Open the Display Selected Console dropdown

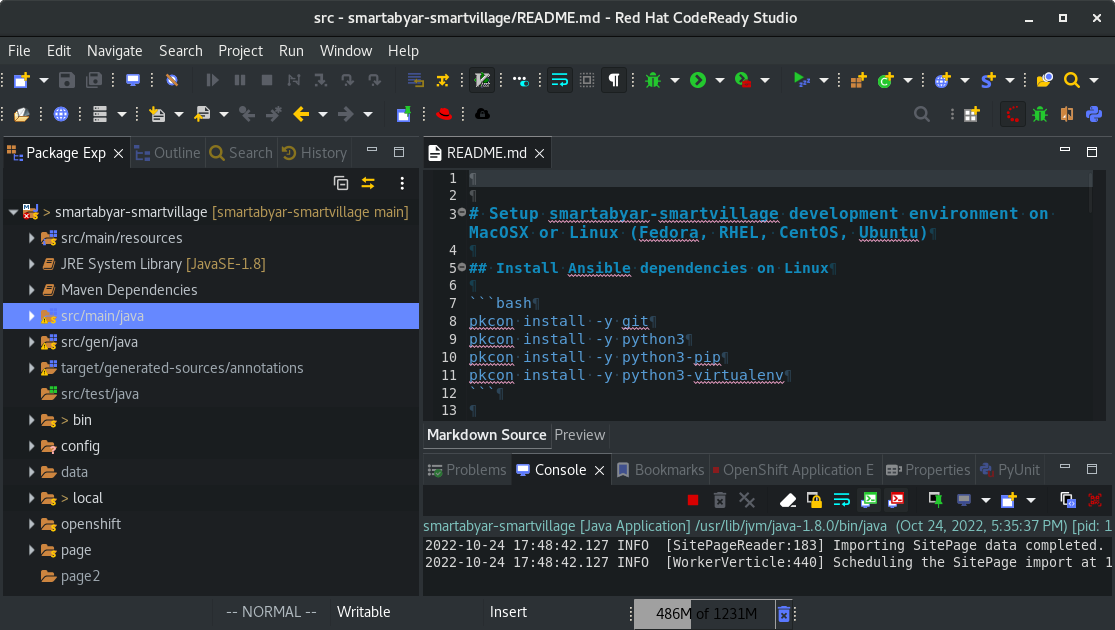(x=986, y=501)
